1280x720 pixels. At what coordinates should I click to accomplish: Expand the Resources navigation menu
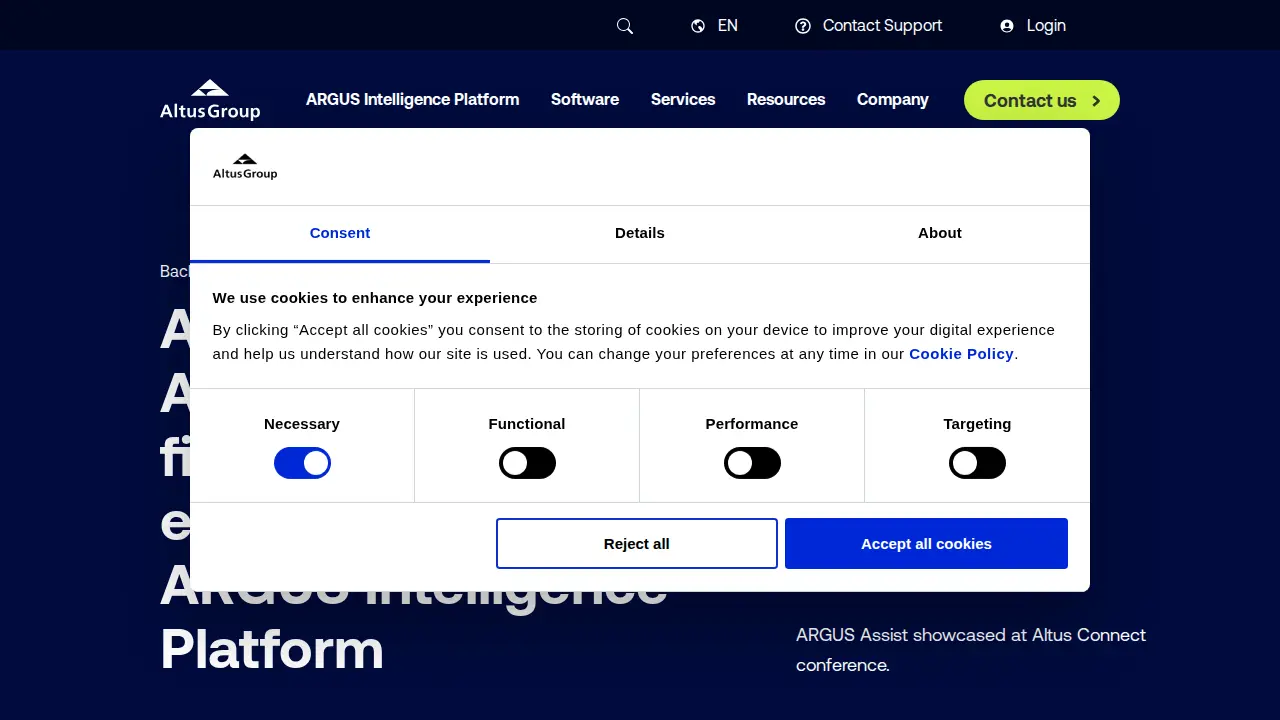click(786, 100)
